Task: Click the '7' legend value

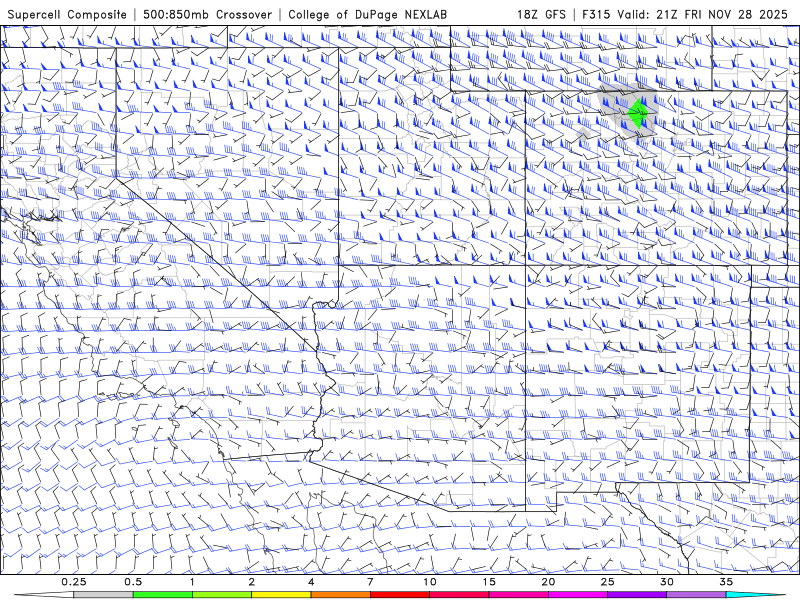Action: (370, 582)
